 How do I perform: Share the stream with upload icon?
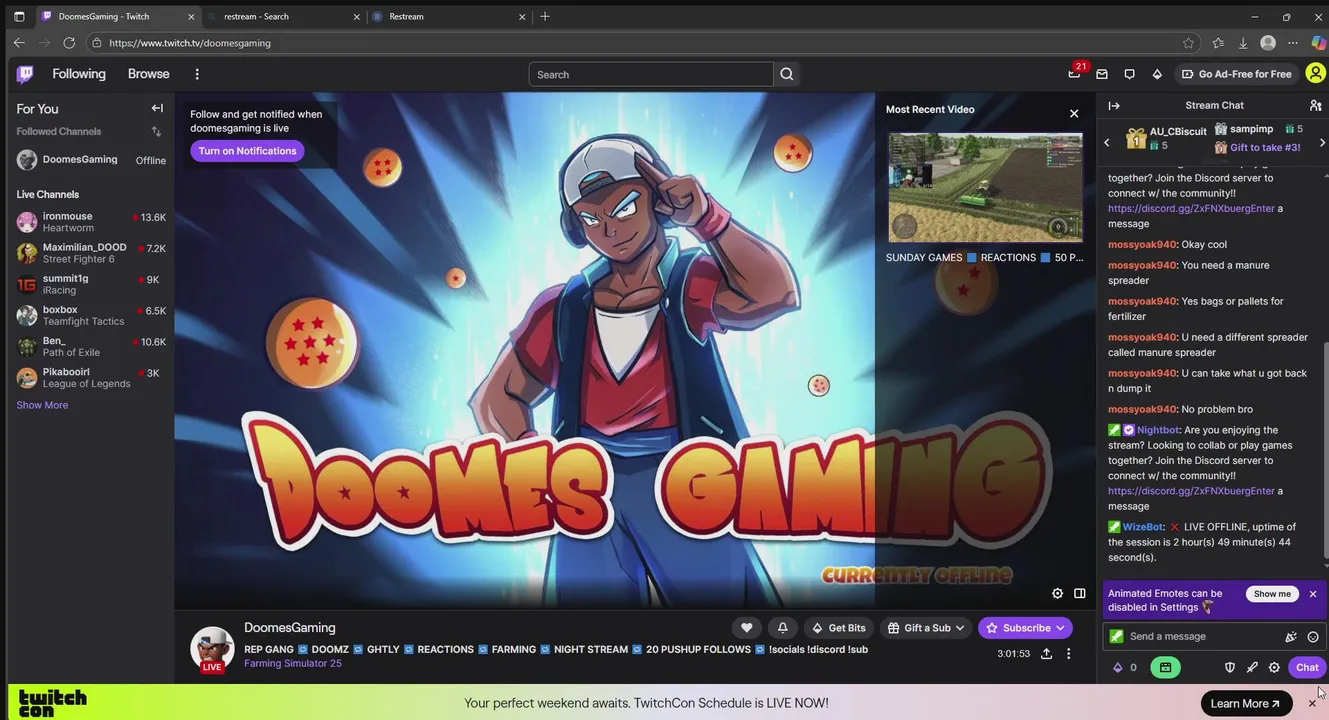click(x=1046, y=653)
